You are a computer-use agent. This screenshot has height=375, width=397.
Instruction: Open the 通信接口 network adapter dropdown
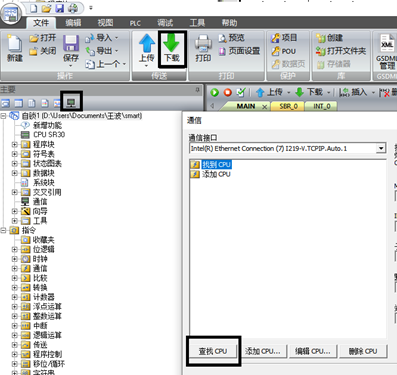tap(381, 148)
